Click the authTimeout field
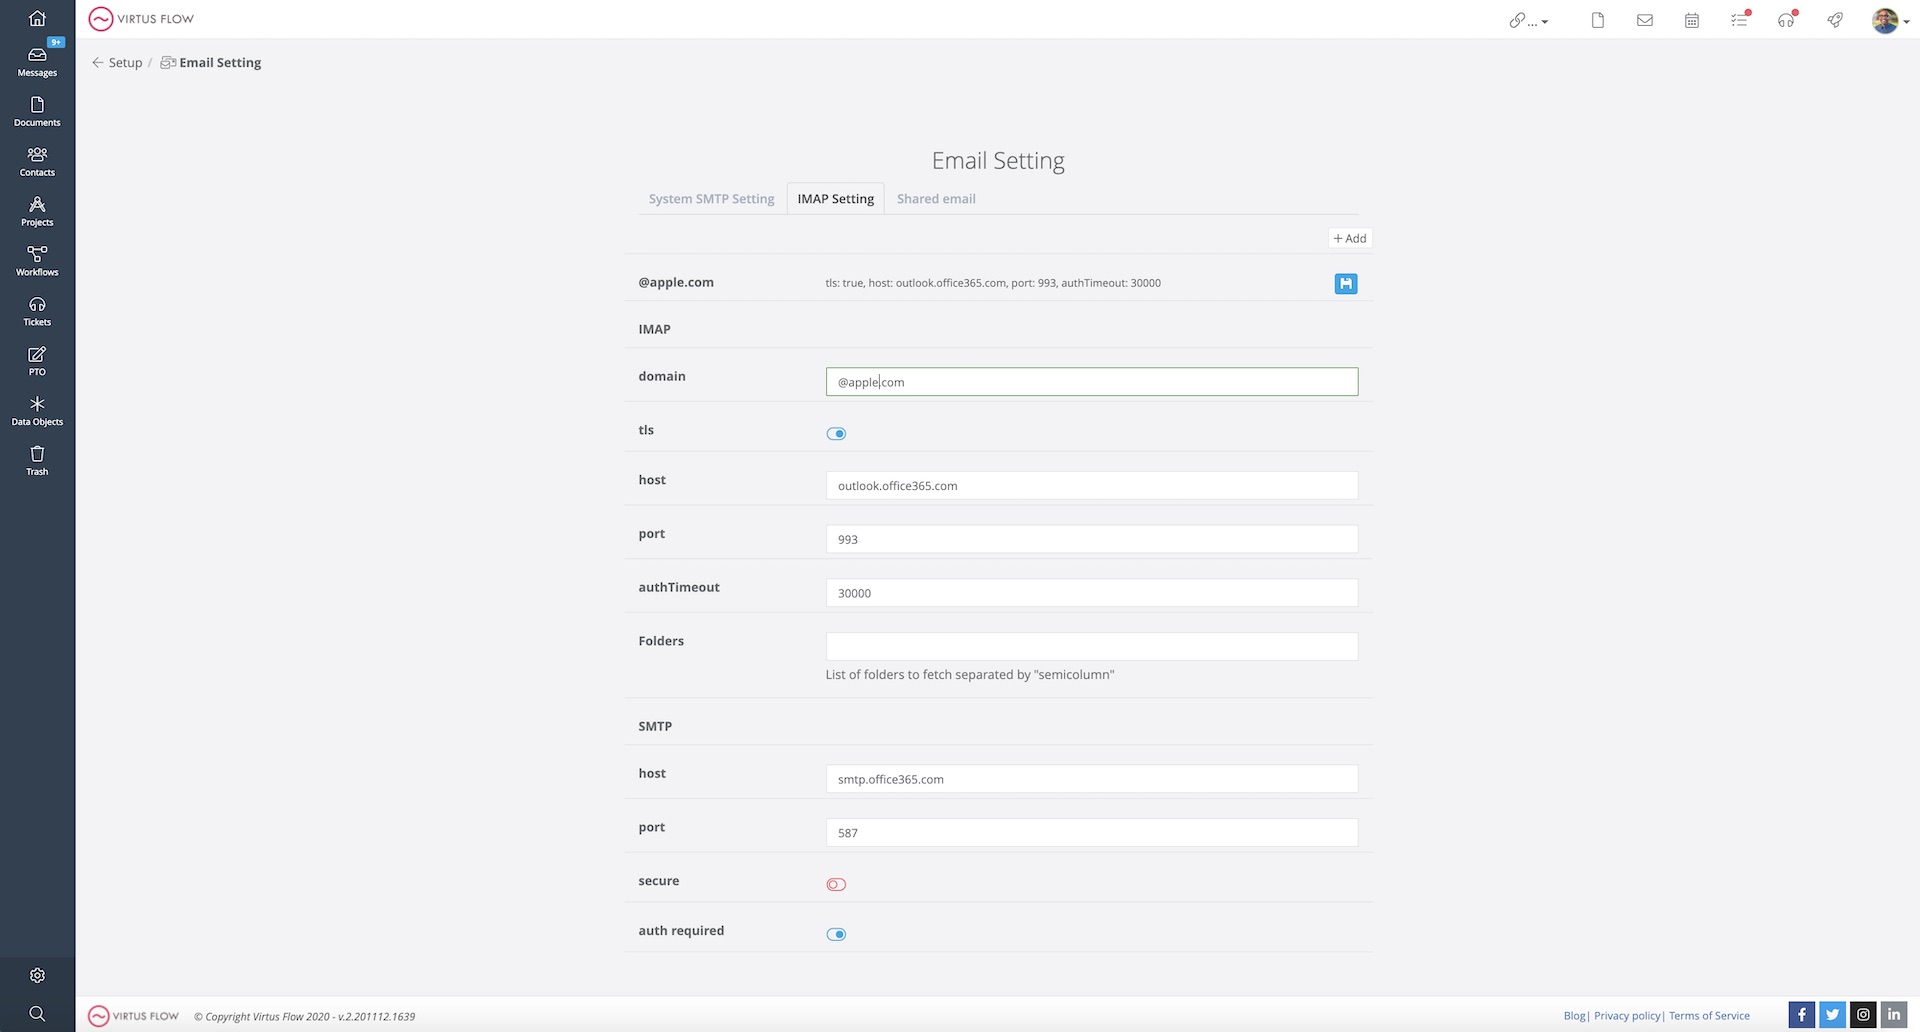This screenshot has width=1920, height=1032. click(x=1092, y=593)
